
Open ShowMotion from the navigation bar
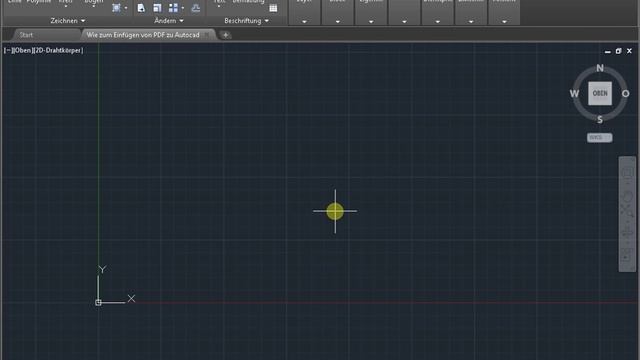tap(627, 256)
